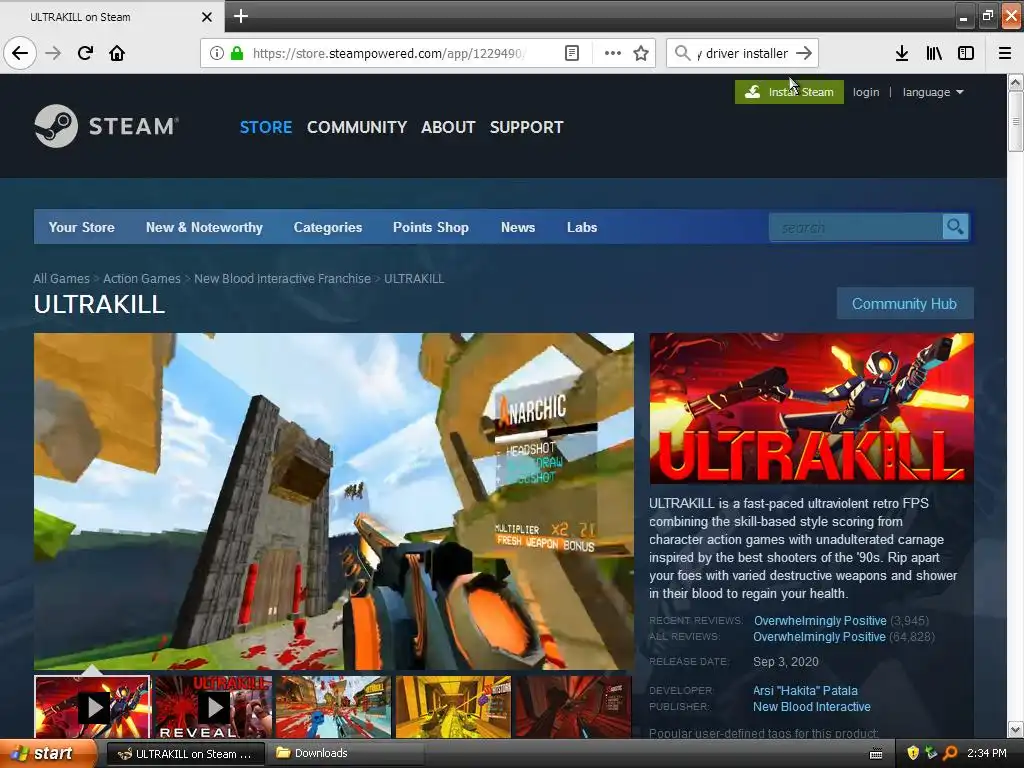1024x768 pixels.
Task: Open the COMMUNITY menu
Action: (x=357, y=127)
